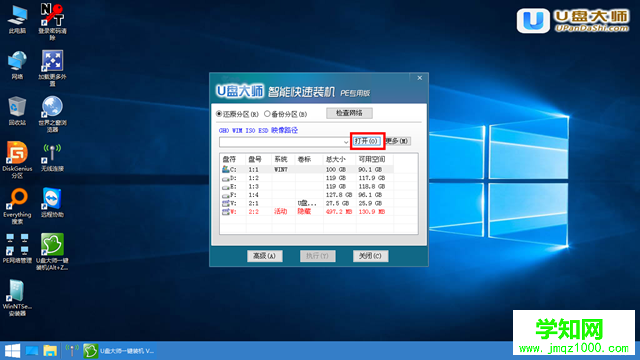The height and width of the screenshot is (360, 640).
Task: Click the 检查网络 button
Action: tap(349, 113)
